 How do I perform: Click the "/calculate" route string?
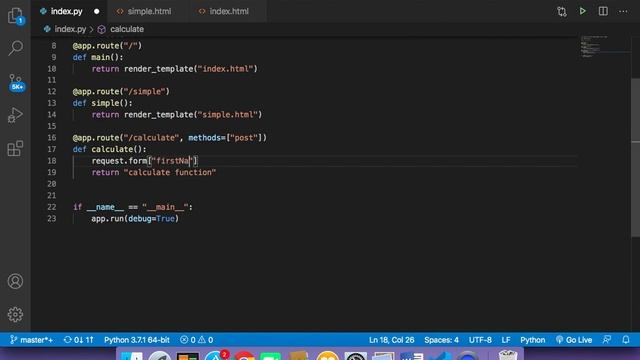click(151, 138)
